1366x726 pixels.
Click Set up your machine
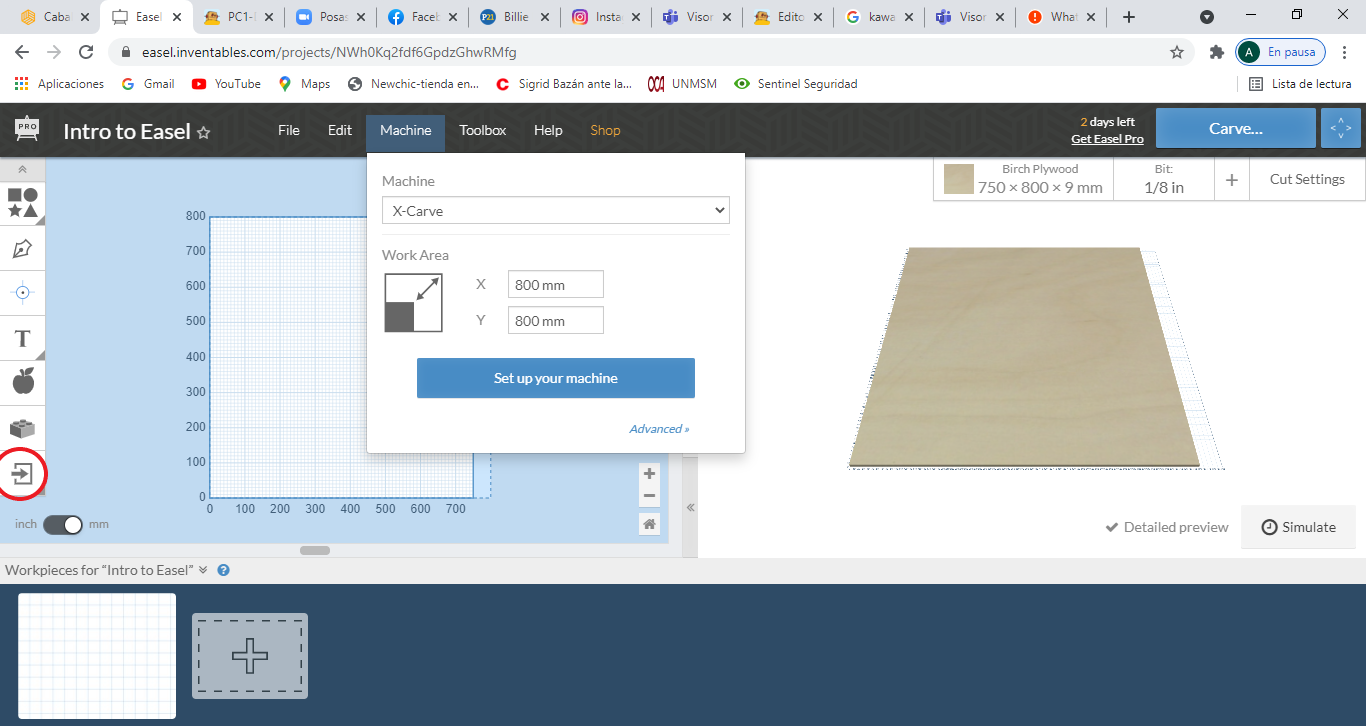pos(556,378)
